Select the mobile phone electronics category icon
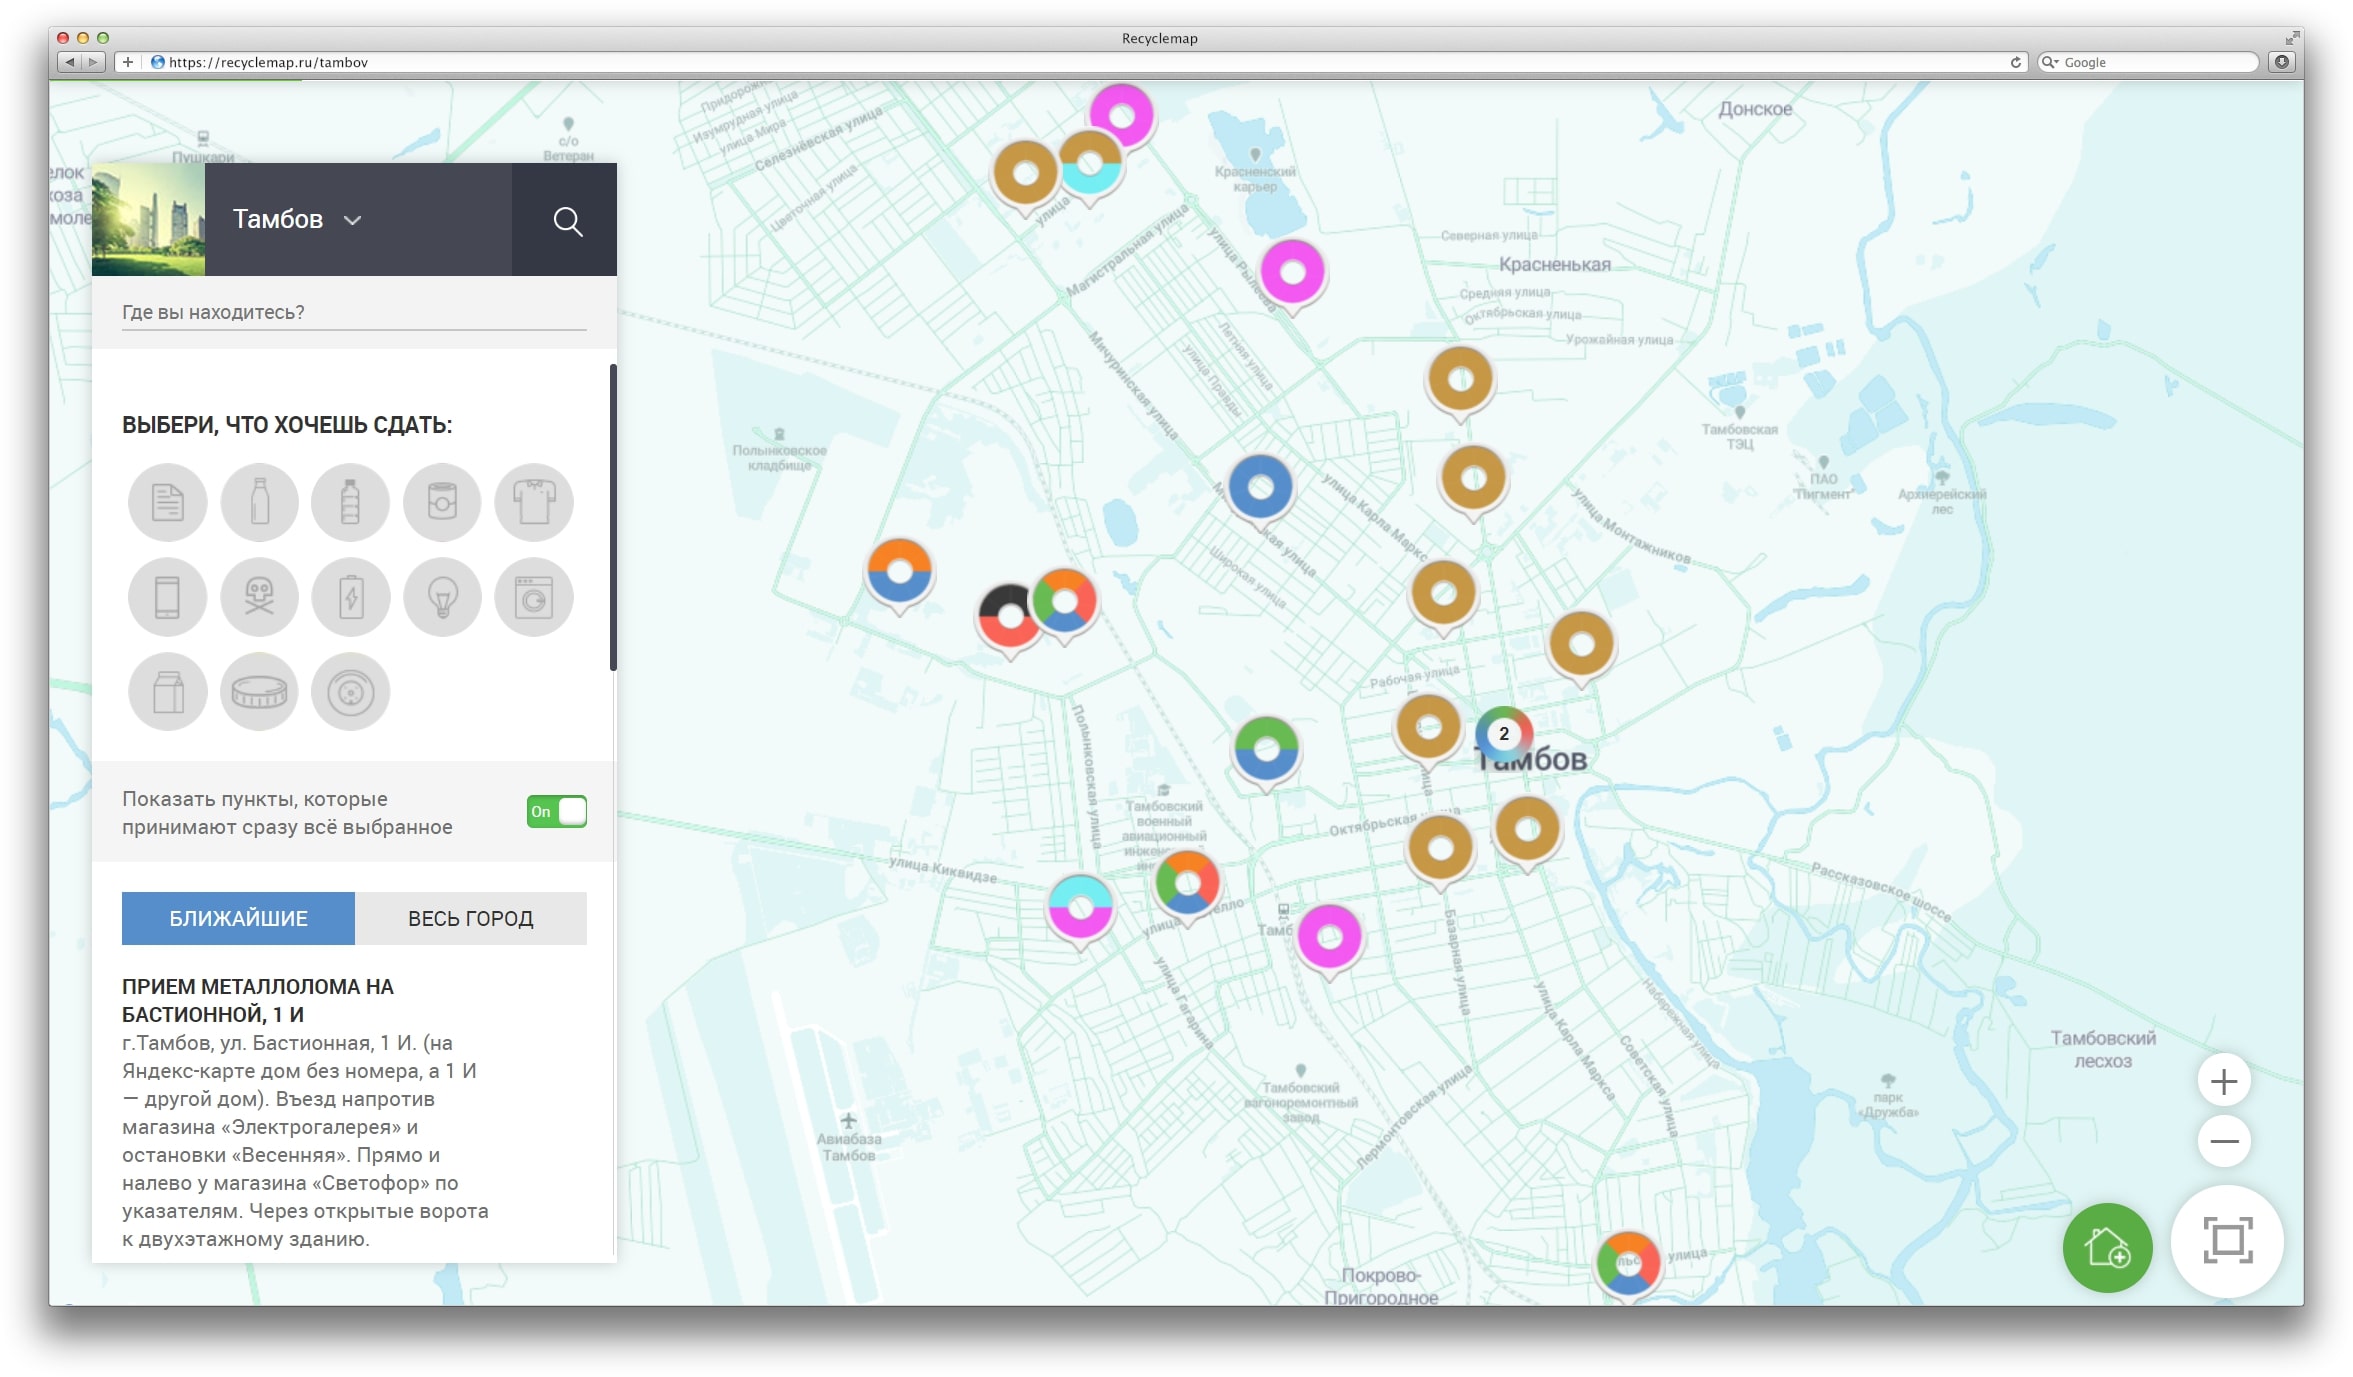Image resolution: width=2353 pixels, height=1377 pixels. [167, 597]
